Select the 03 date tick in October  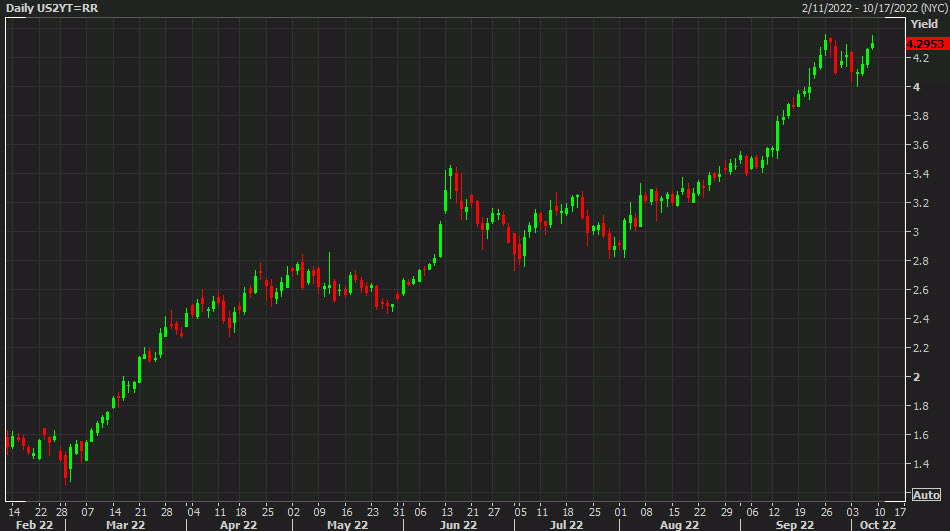click(x=852, y=512)
